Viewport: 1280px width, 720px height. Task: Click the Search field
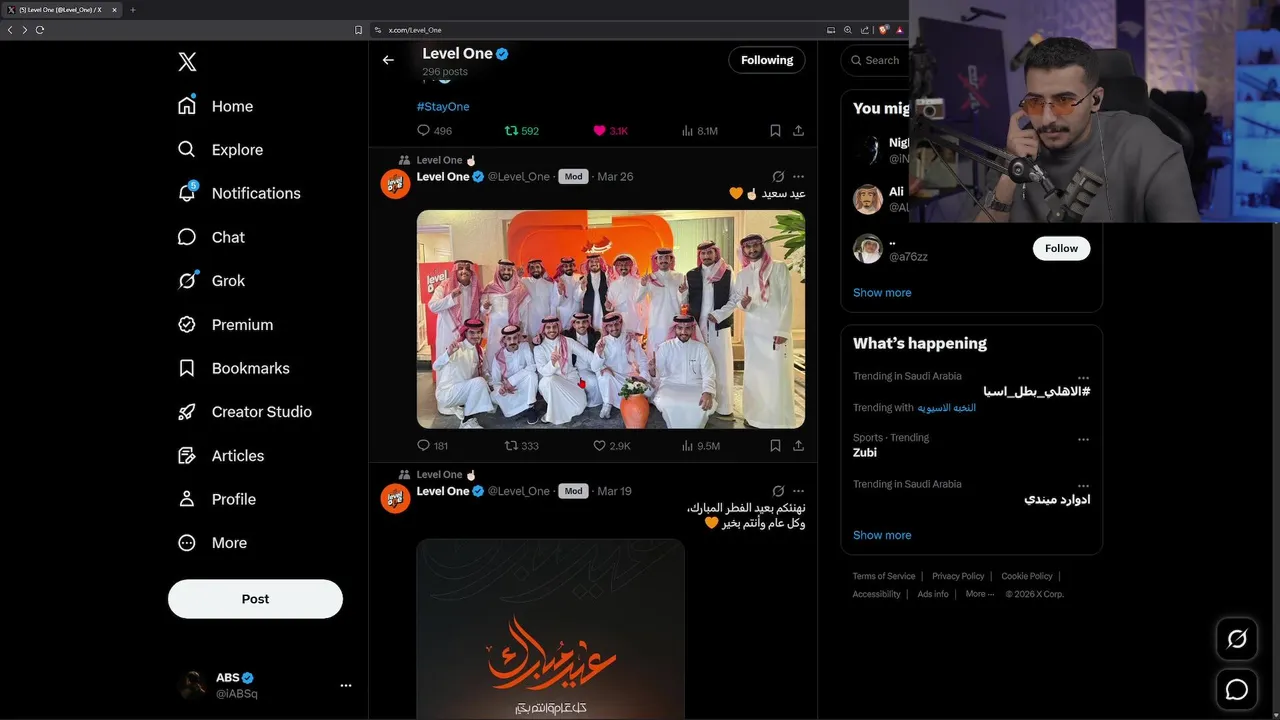(x=874, y=60)
